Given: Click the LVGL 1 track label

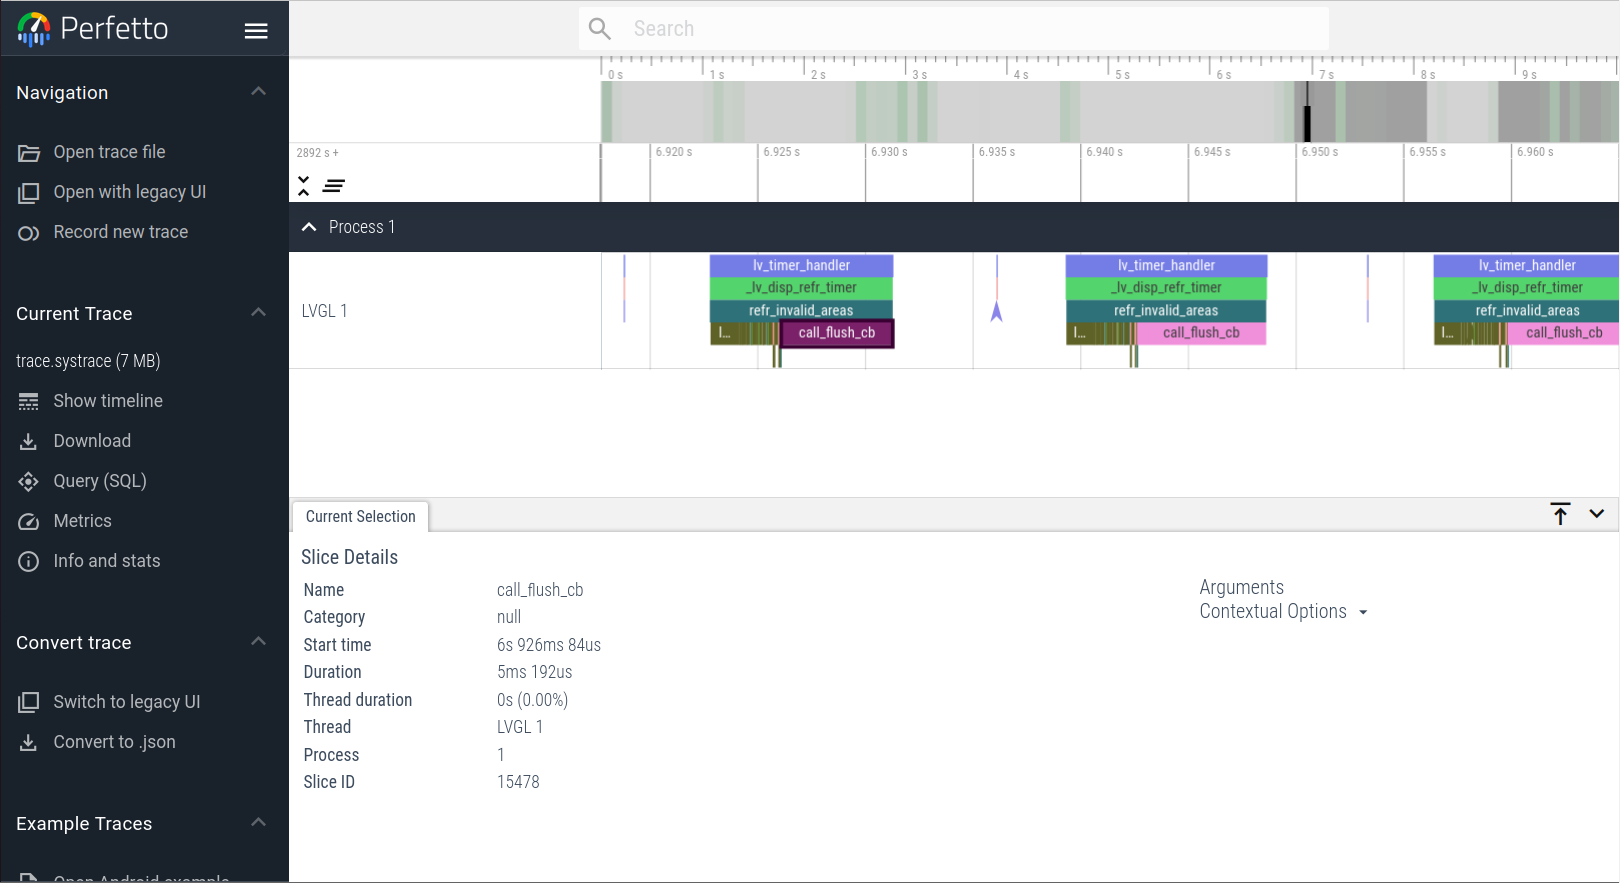Looking at the screenshot, I should point(324,311).
